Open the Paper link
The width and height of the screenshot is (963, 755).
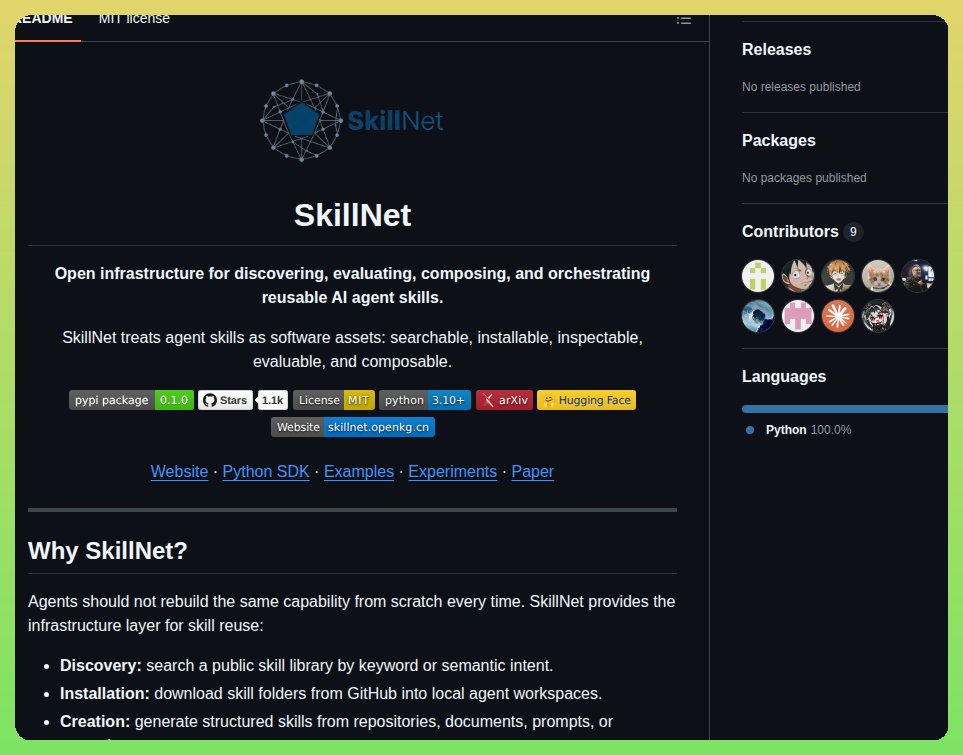pos(532,471)
